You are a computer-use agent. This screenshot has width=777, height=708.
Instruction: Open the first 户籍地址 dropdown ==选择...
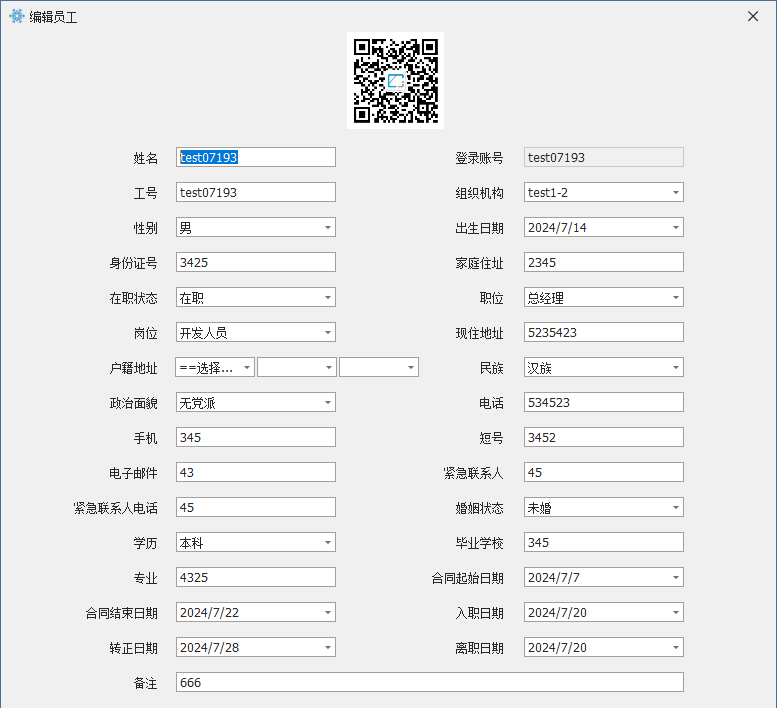coord(215,367)
